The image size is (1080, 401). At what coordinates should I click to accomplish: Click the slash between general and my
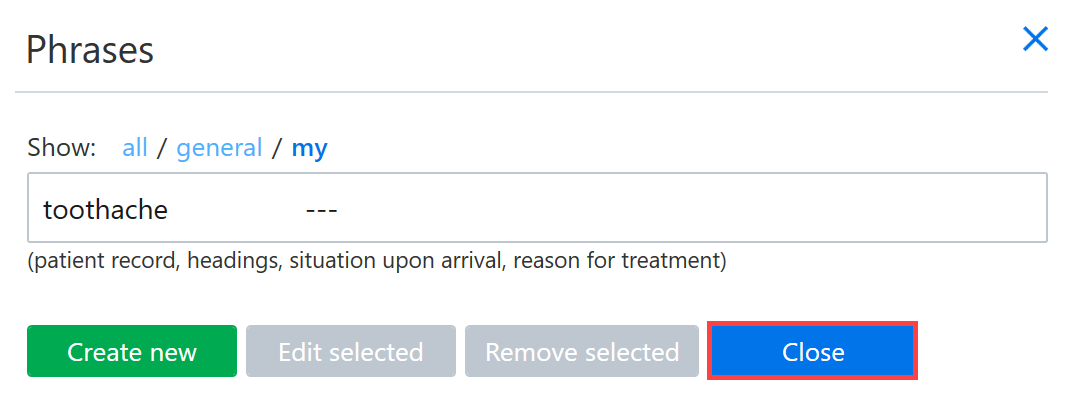pyautogui.click(x=277, y=147)
